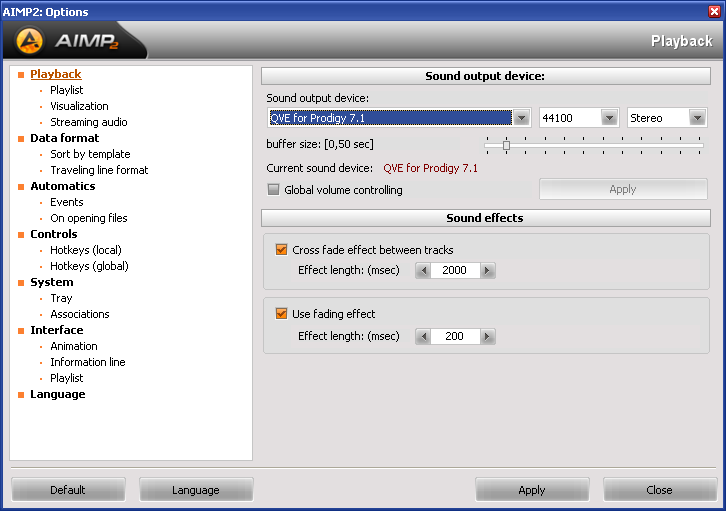Screen dimensions: 726x511
Task: Open Hotkeys (global) settings
Action: point(89,266)
